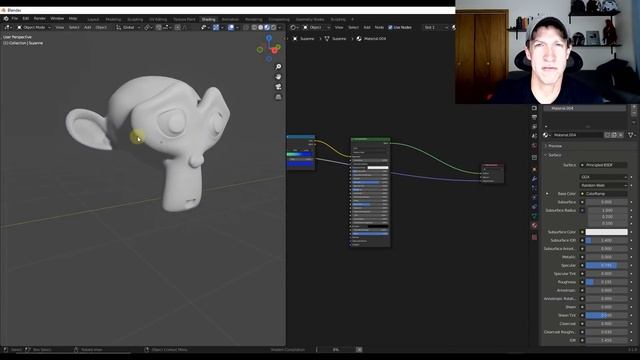
Task: Click the Principled BSDF node header
Action: [x=370, y=140]
